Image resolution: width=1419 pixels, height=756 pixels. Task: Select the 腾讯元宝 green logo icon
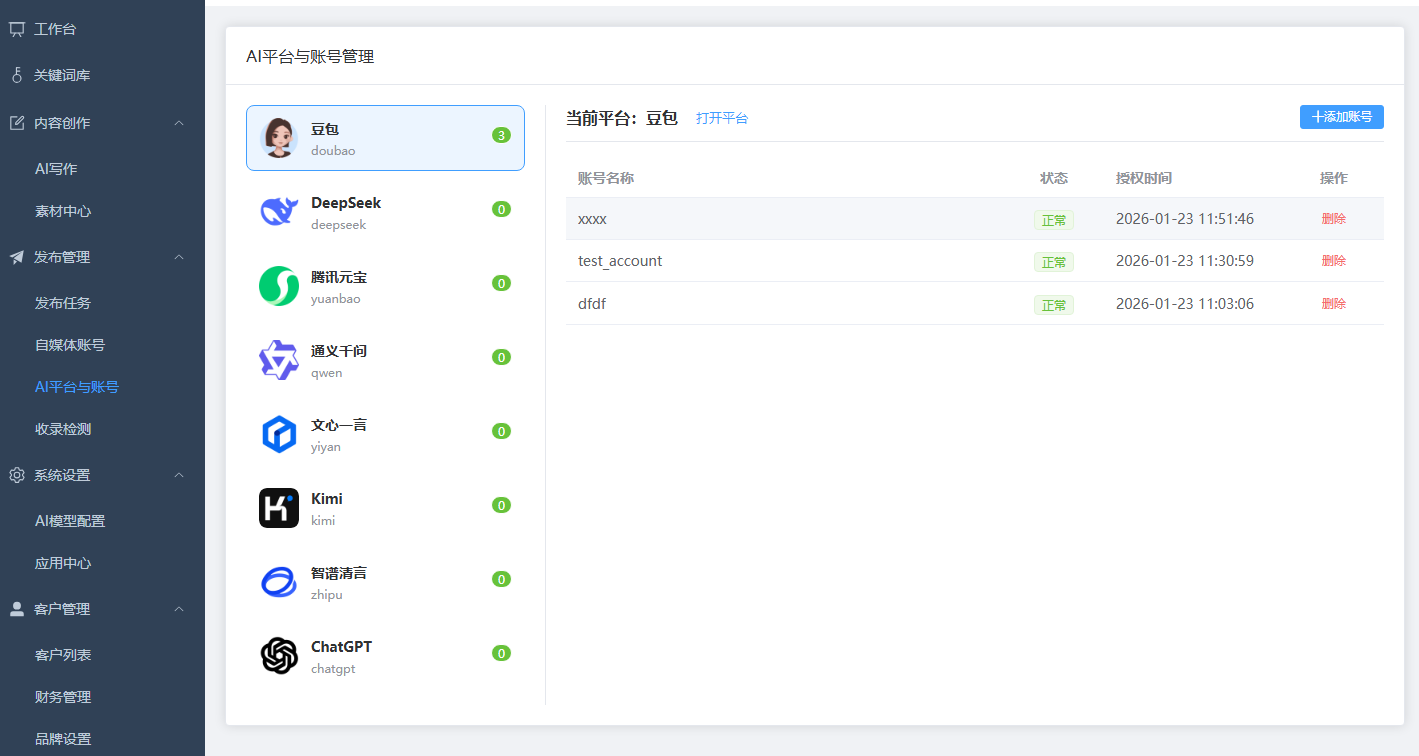(279, 286)
